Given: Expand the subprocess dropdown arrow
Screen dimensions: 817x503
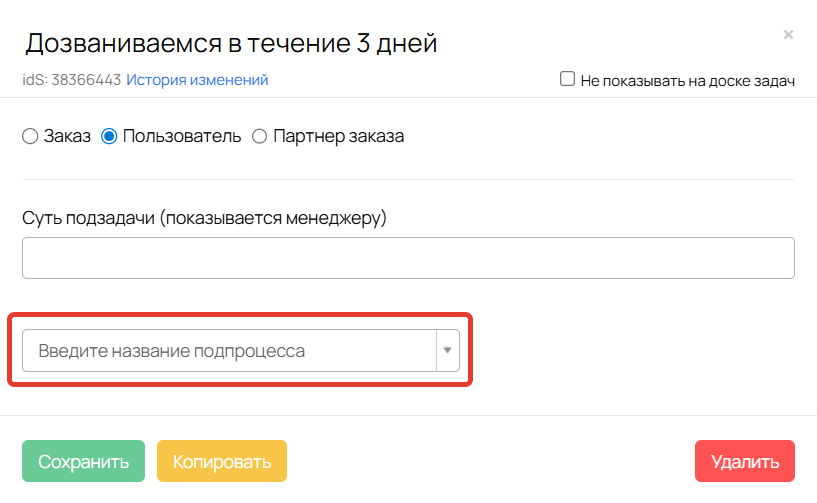Looking at the screenshot, I should (x=447, y=351).
